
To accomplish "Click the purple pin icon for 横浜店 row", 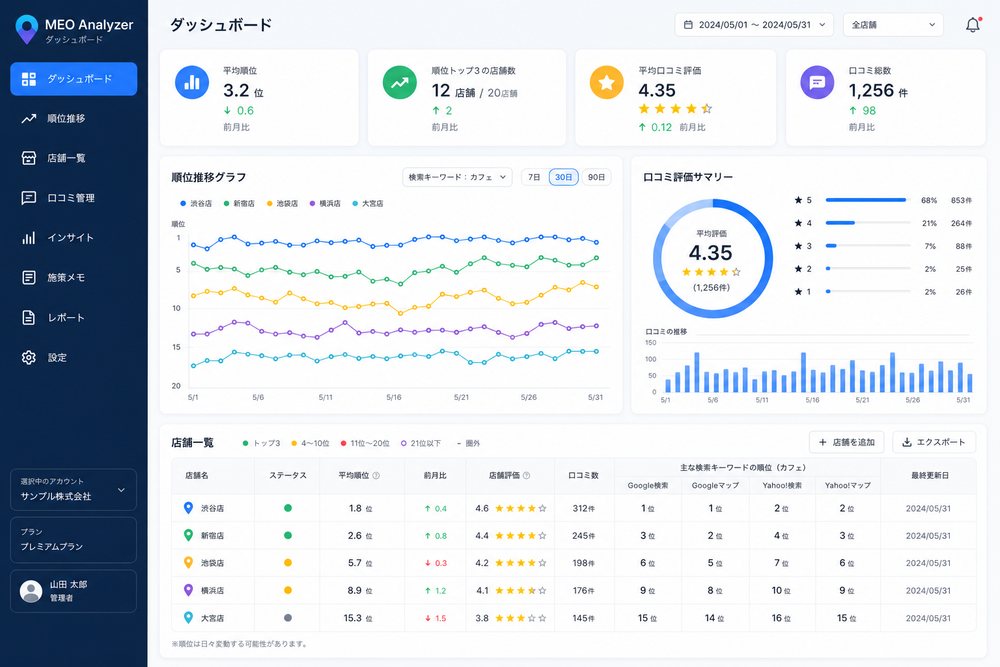I will coord(188,590).
